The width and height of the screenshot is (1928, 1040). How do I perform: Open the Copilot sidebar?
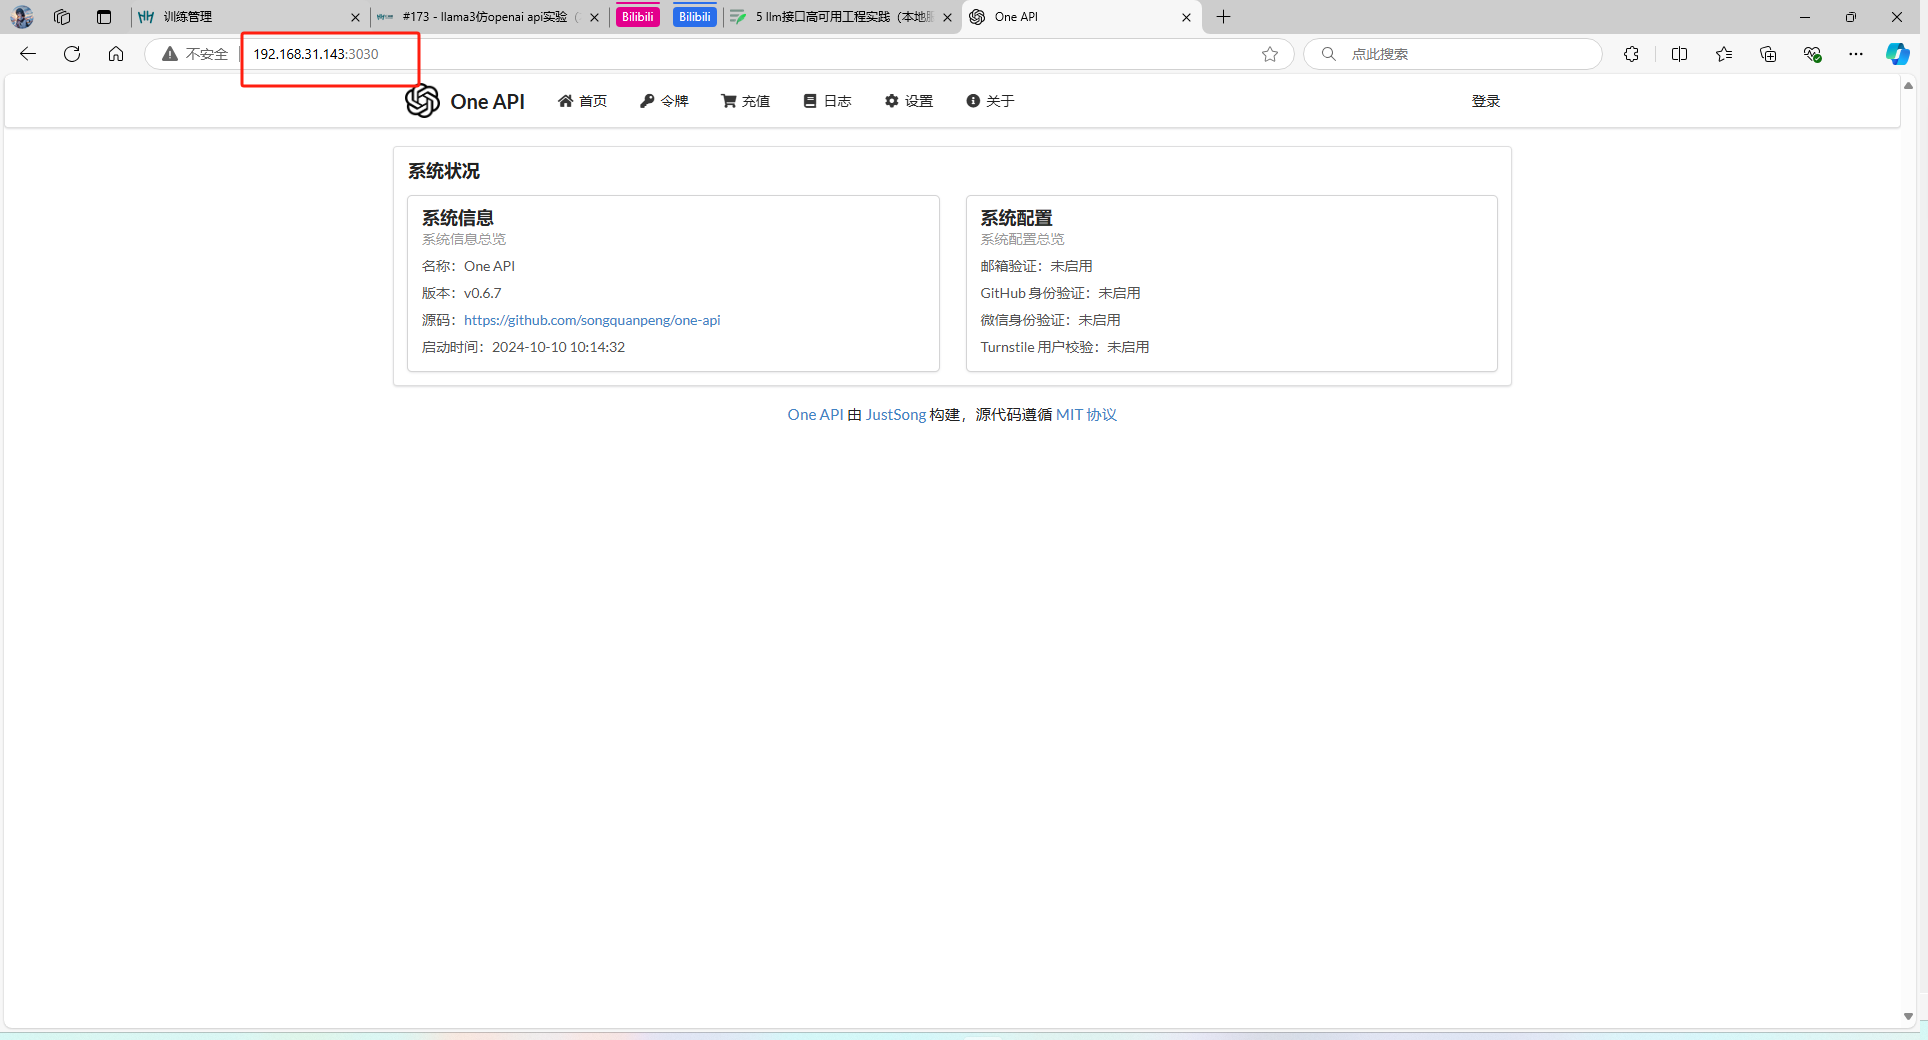click(1897, 54)
